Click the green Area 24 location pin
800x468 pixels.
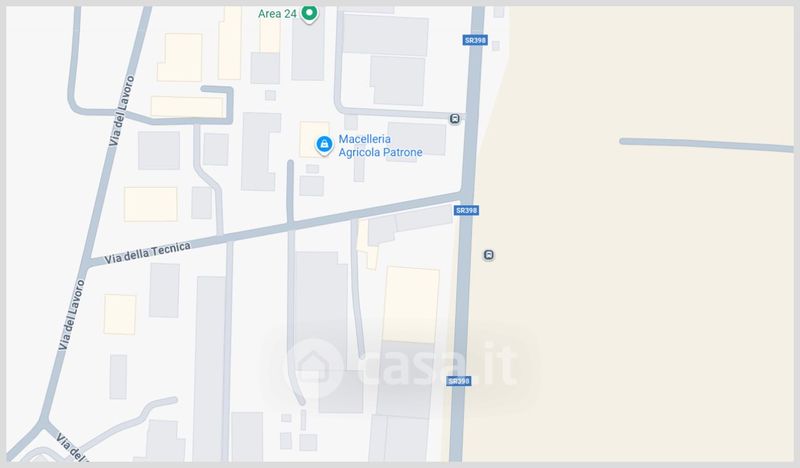[309, 13]
